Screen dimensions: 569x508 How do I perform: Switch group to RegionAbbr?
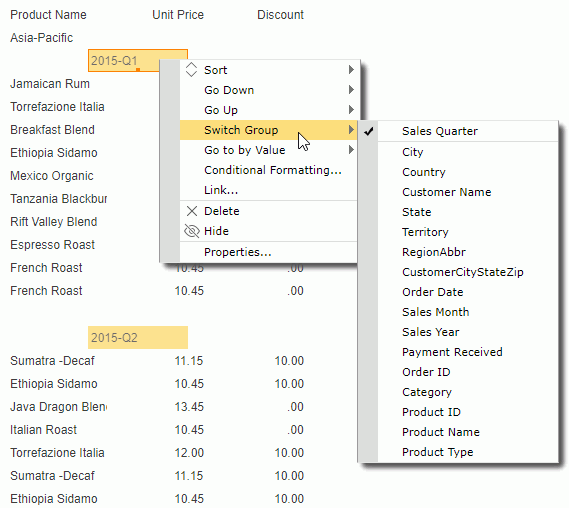[x=468, y=252]
